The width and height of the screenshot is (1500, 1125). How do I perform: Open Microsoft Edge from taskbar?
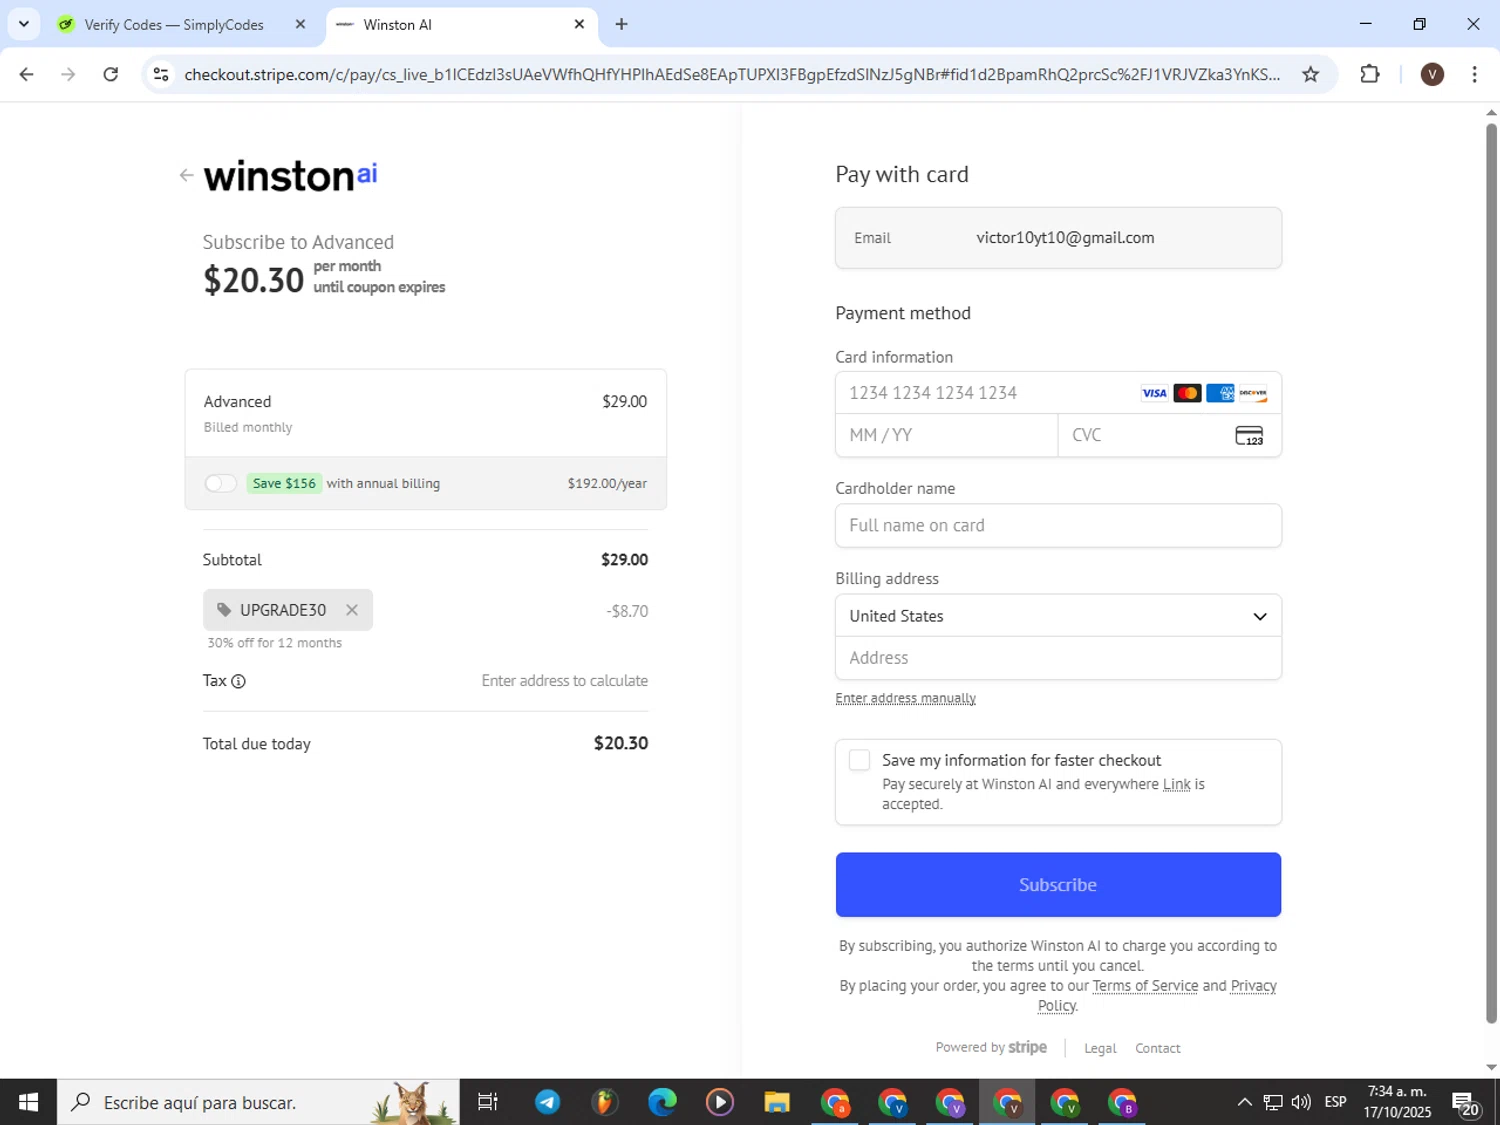click(x=662, y=1102)
